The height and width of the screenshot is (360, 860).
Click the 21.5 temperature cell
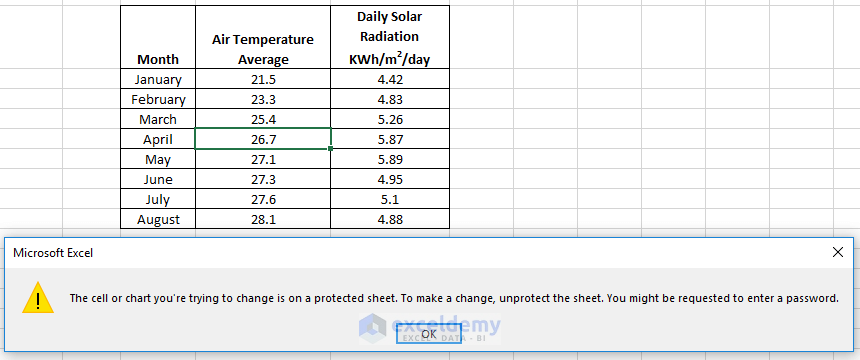(x=263, y=79)
